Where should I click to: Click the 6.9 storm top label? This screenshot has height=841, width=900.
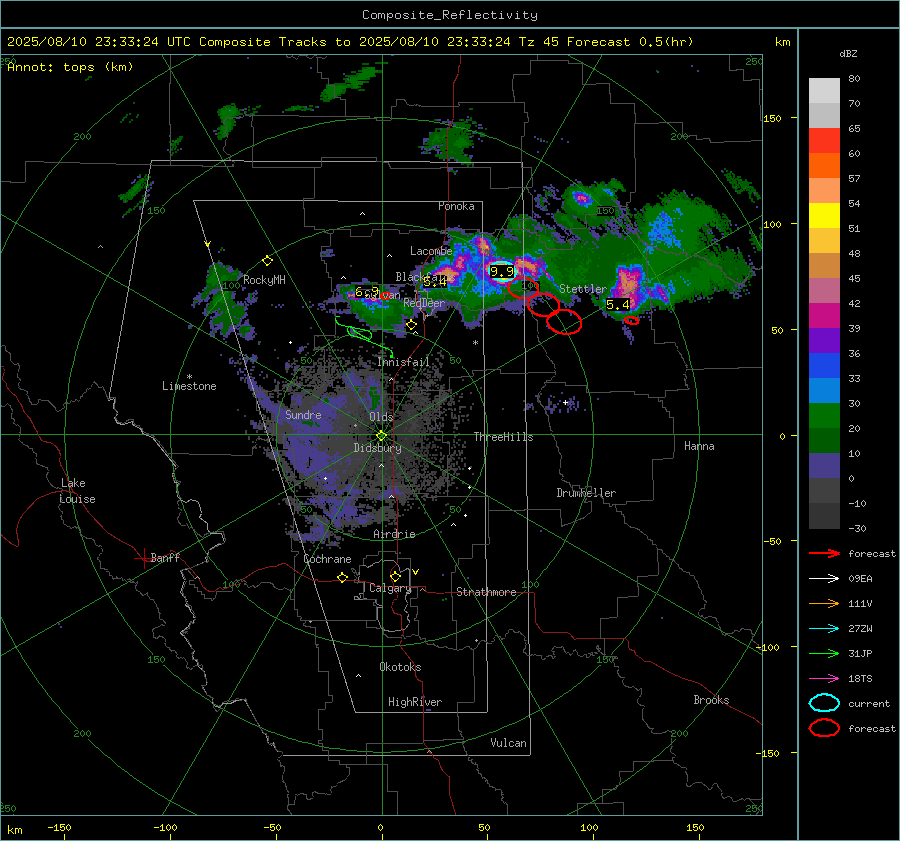[367, 292]
